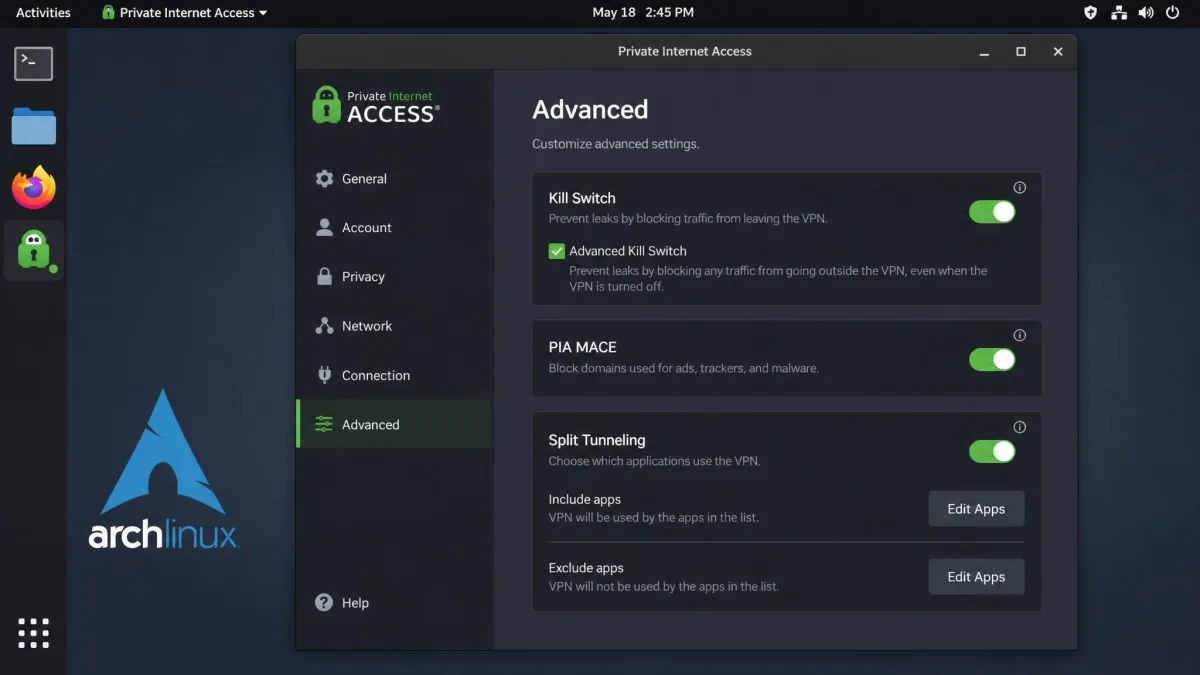This screenshot has height=675, width=1200.
Task: Switch to the Account settings tab
Action: (393, 227)
